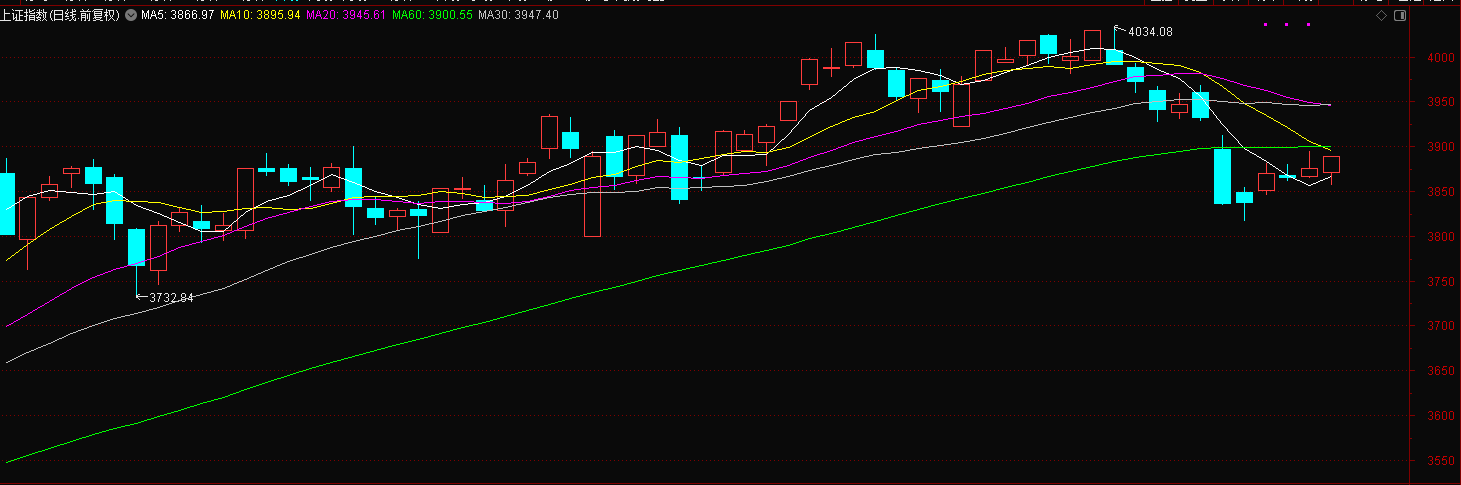Click the 3650 price axis label
Viewport: 1461px width, 485px height.
pyautogui.click(x=1441, y=371)
